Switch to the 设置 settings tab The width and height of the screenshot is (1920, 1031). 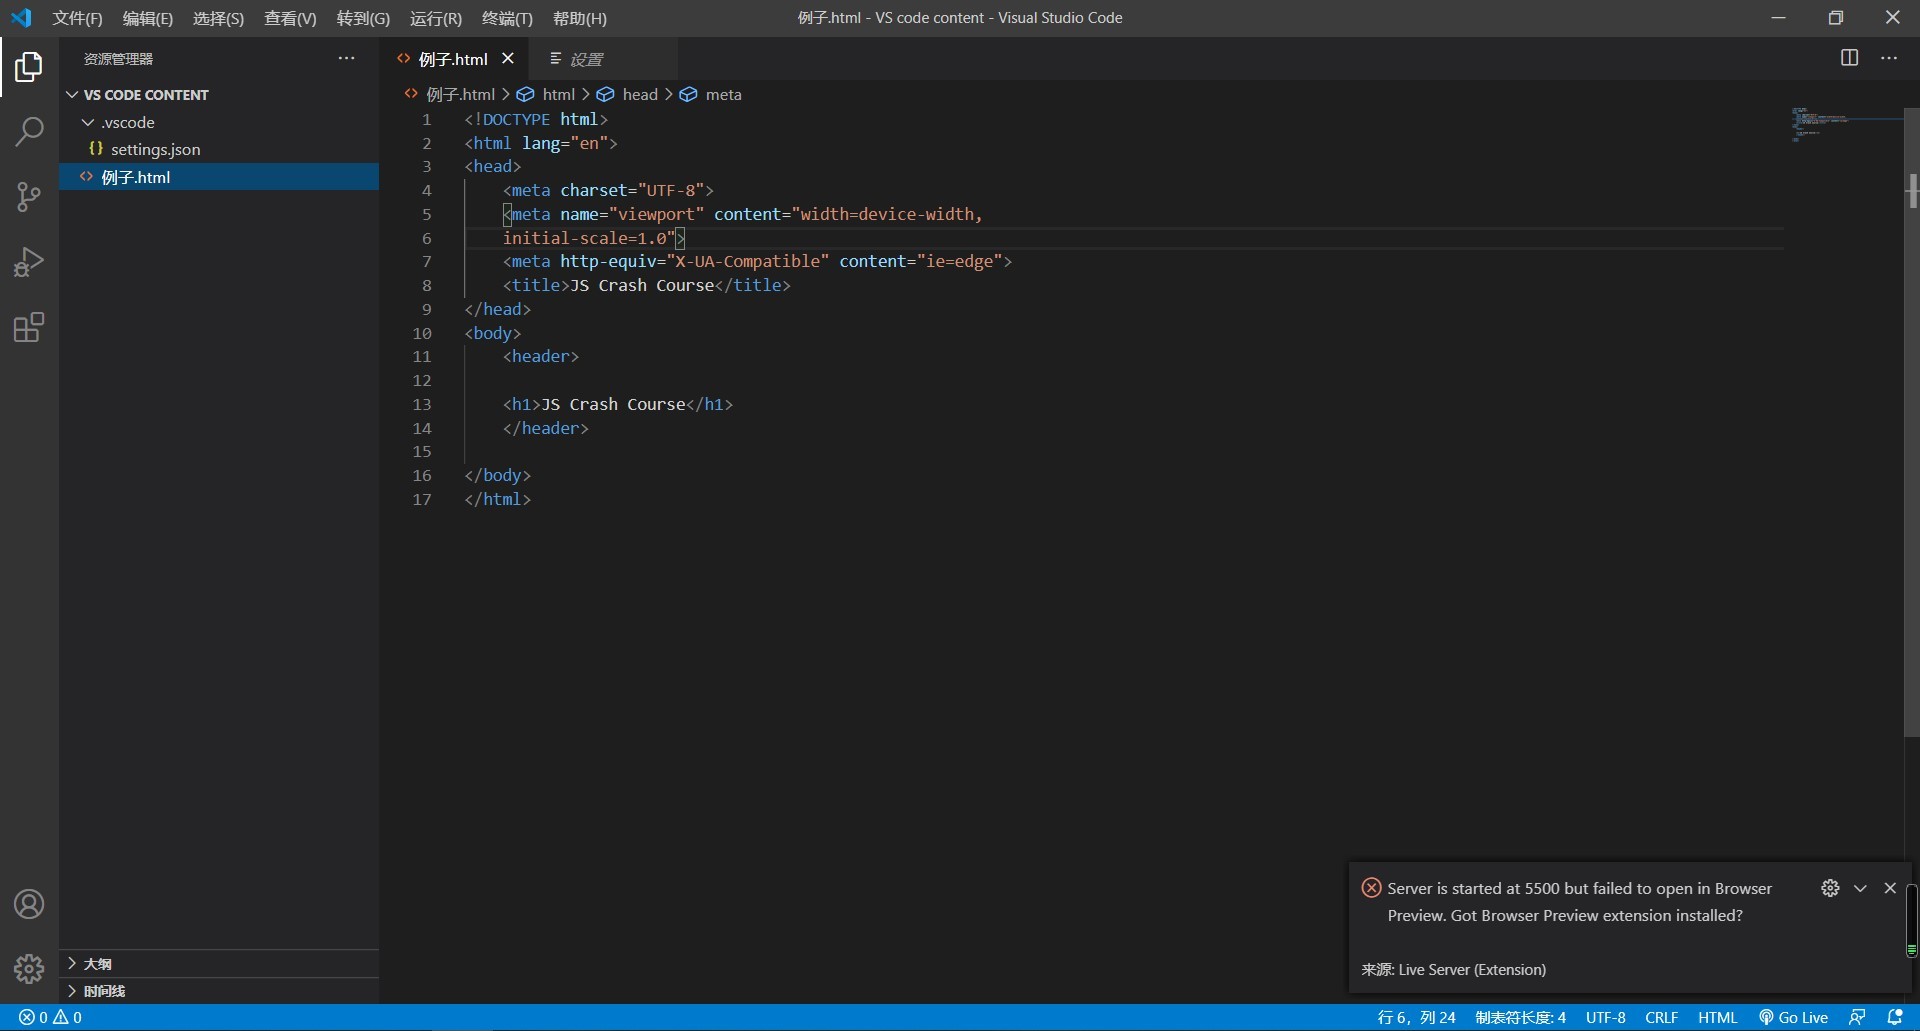click(x=603, y=59)
